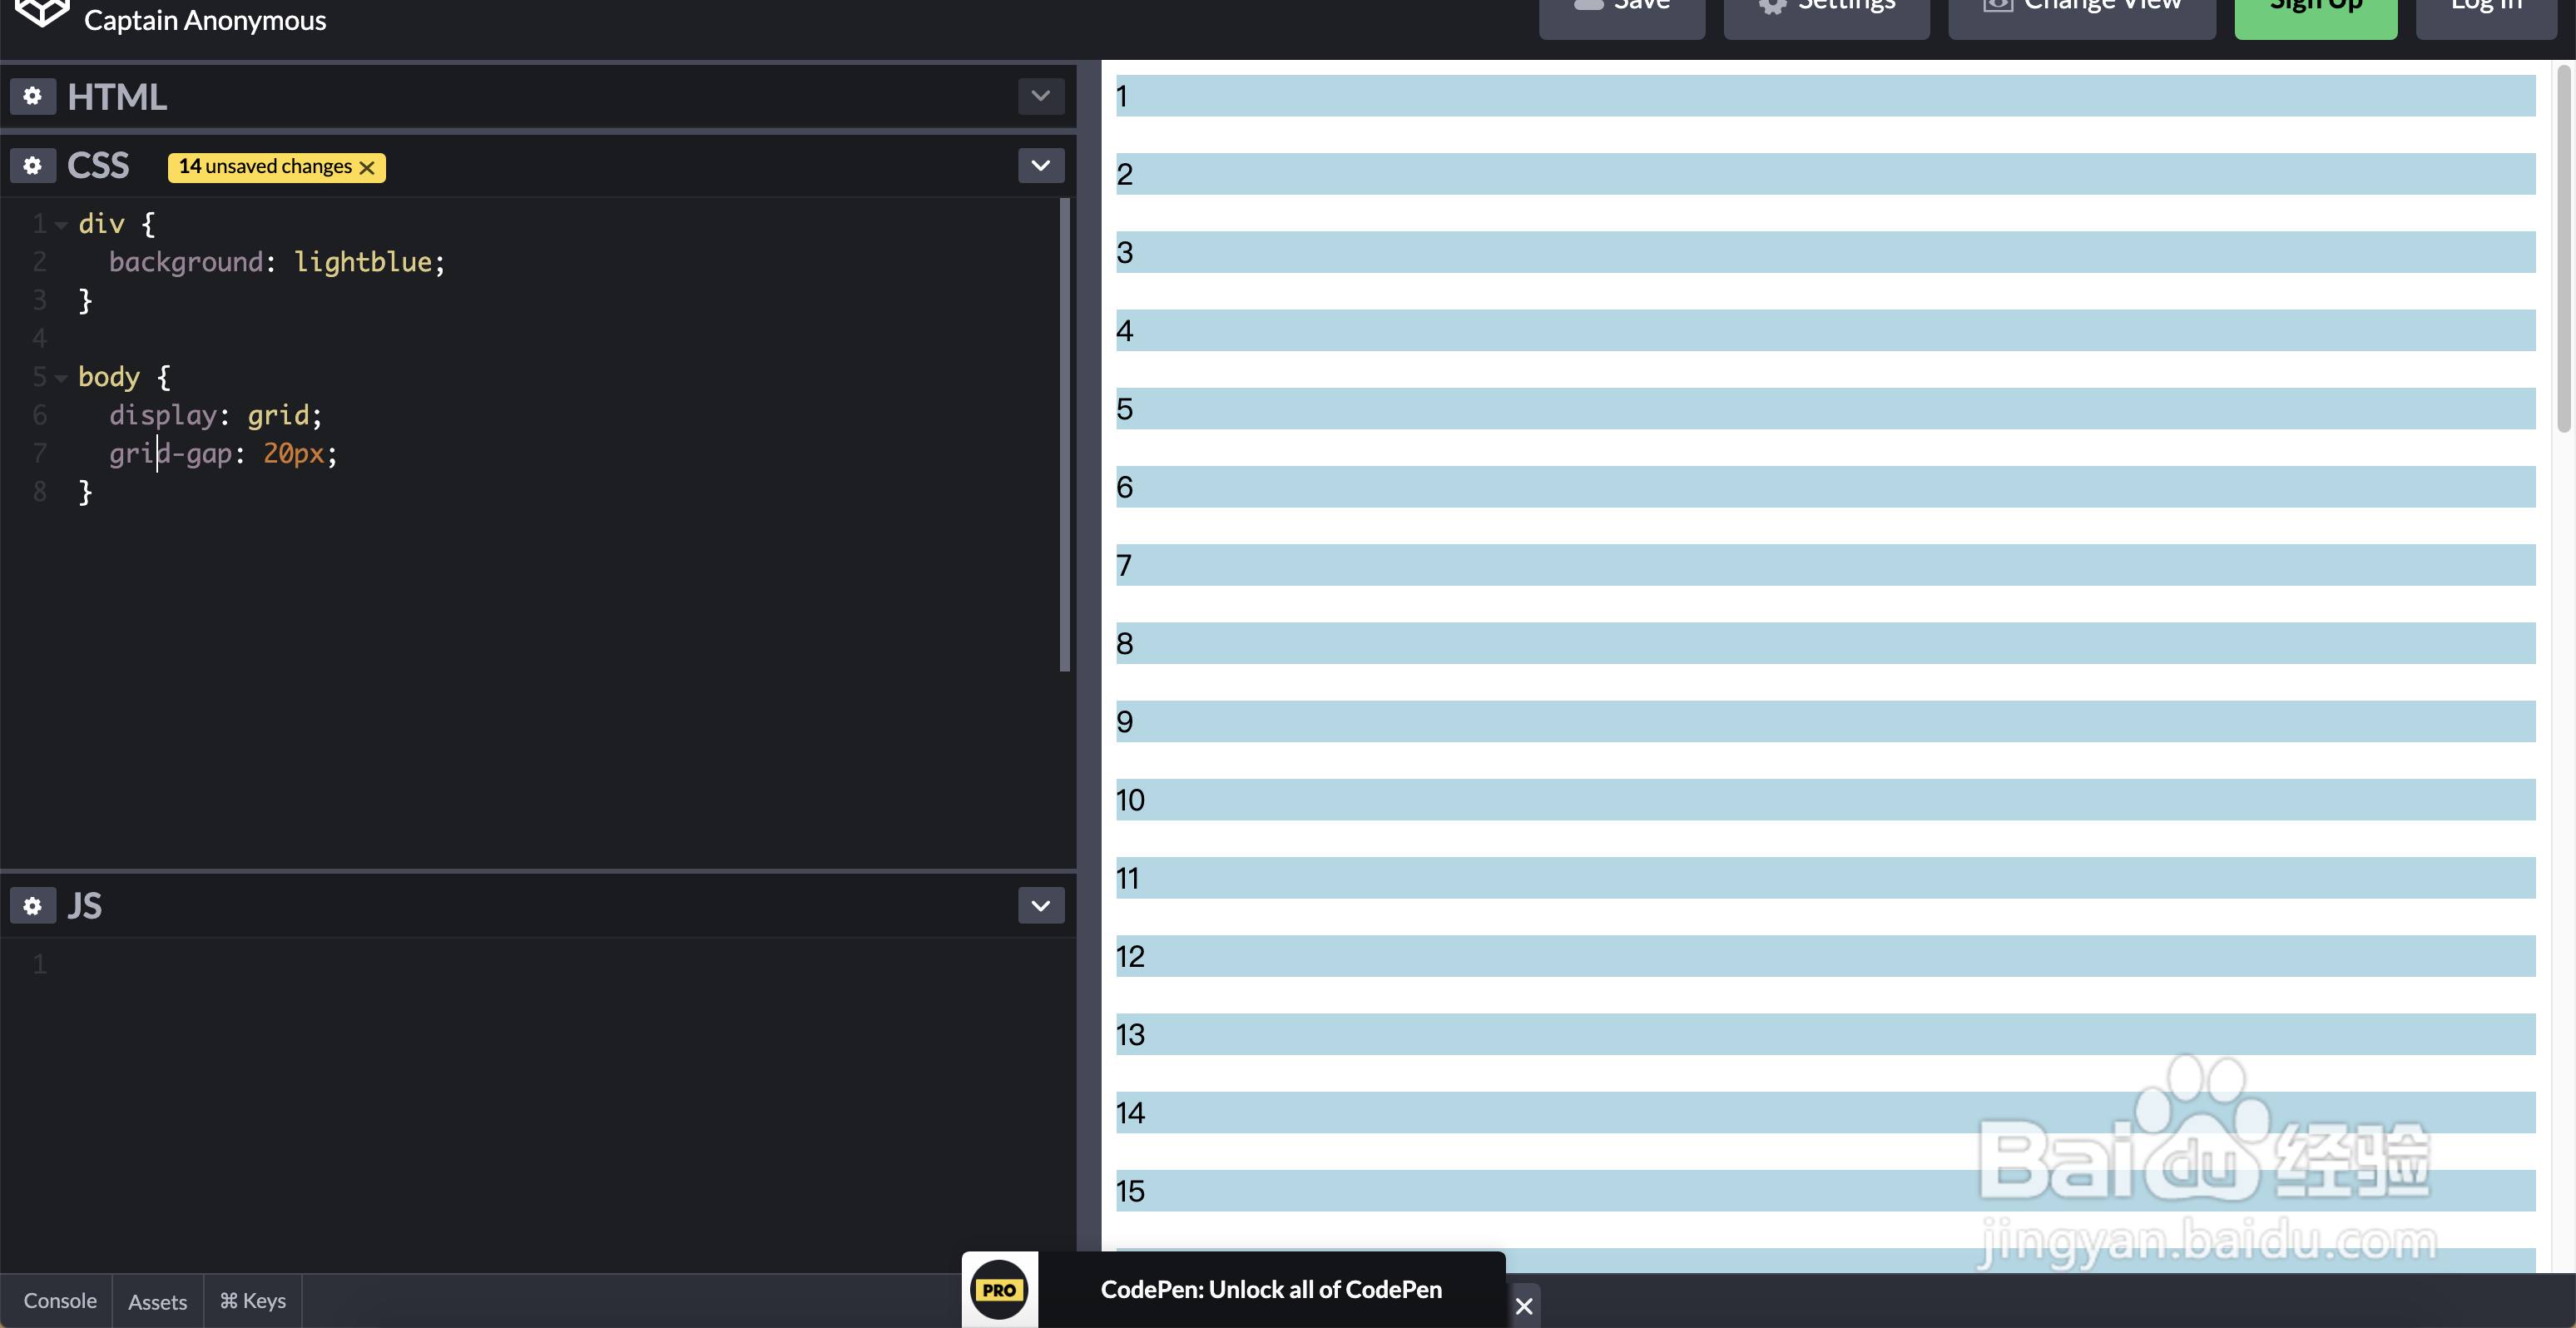Open the HTML editor settings gear

coord(32,96)
